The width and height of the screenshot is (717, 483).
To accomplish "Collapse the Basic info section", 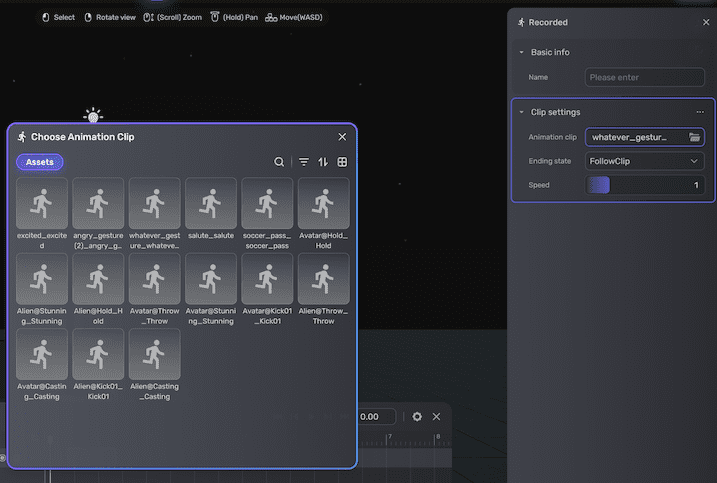I will [x=521, y=52].
